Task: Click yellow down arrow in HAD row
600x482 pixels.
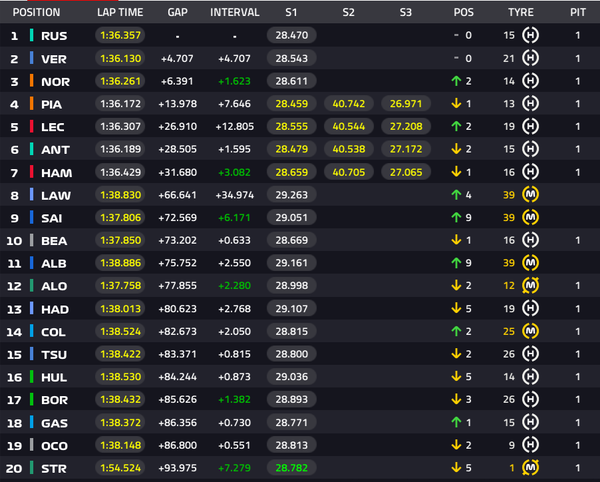Action: pyautogui.click(x=456, y=308)
